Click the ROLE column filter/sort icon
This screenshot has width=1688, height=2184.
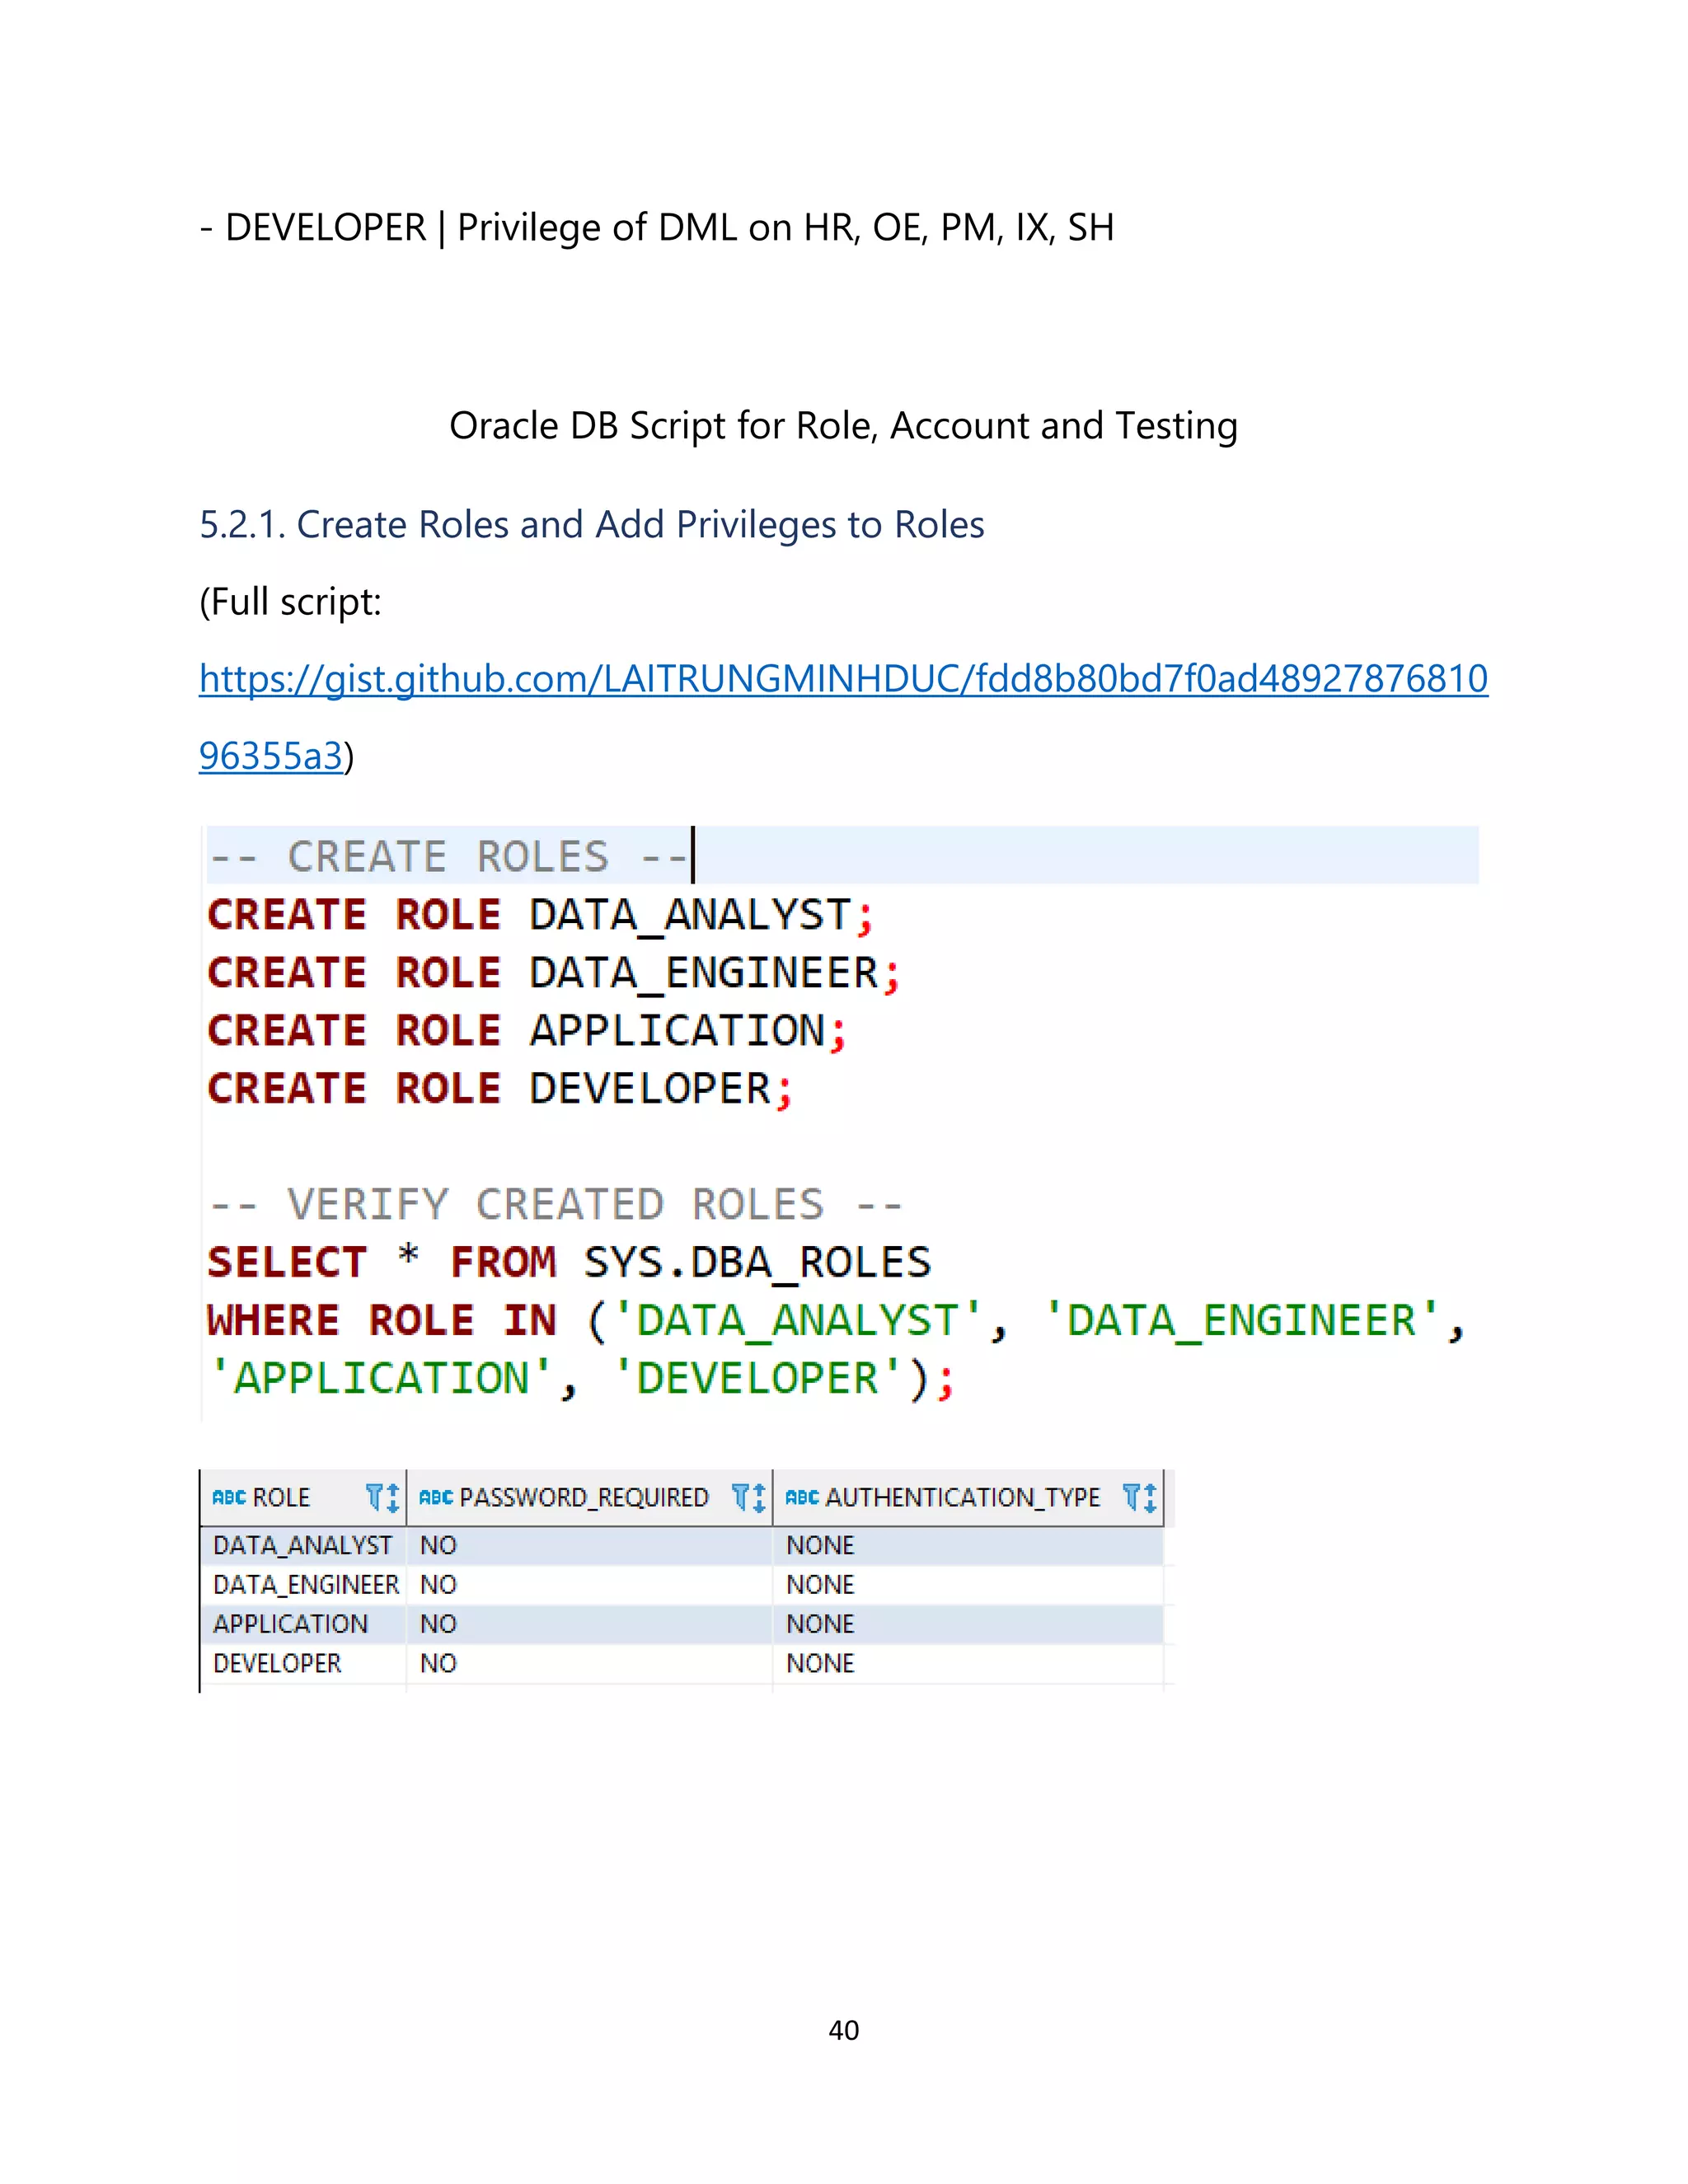(x=382, y=1497)
